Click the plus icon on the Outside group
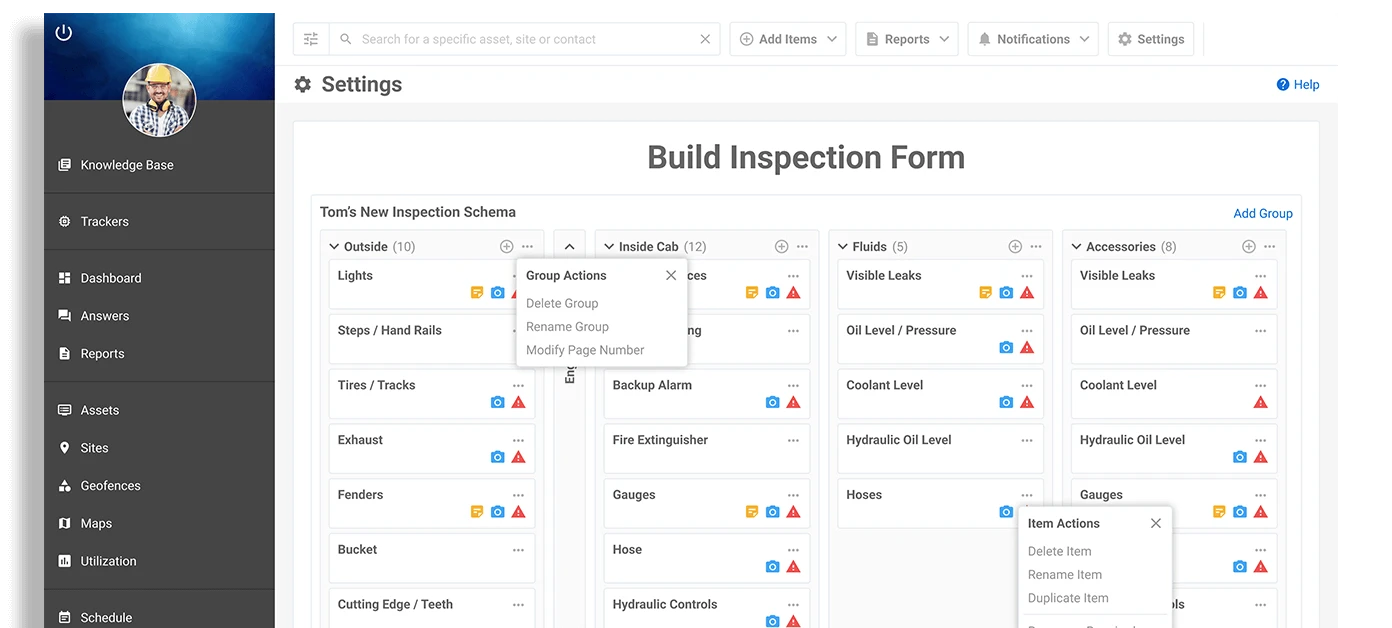This screenshot has height=628, width=1392. tap(506, 245)
